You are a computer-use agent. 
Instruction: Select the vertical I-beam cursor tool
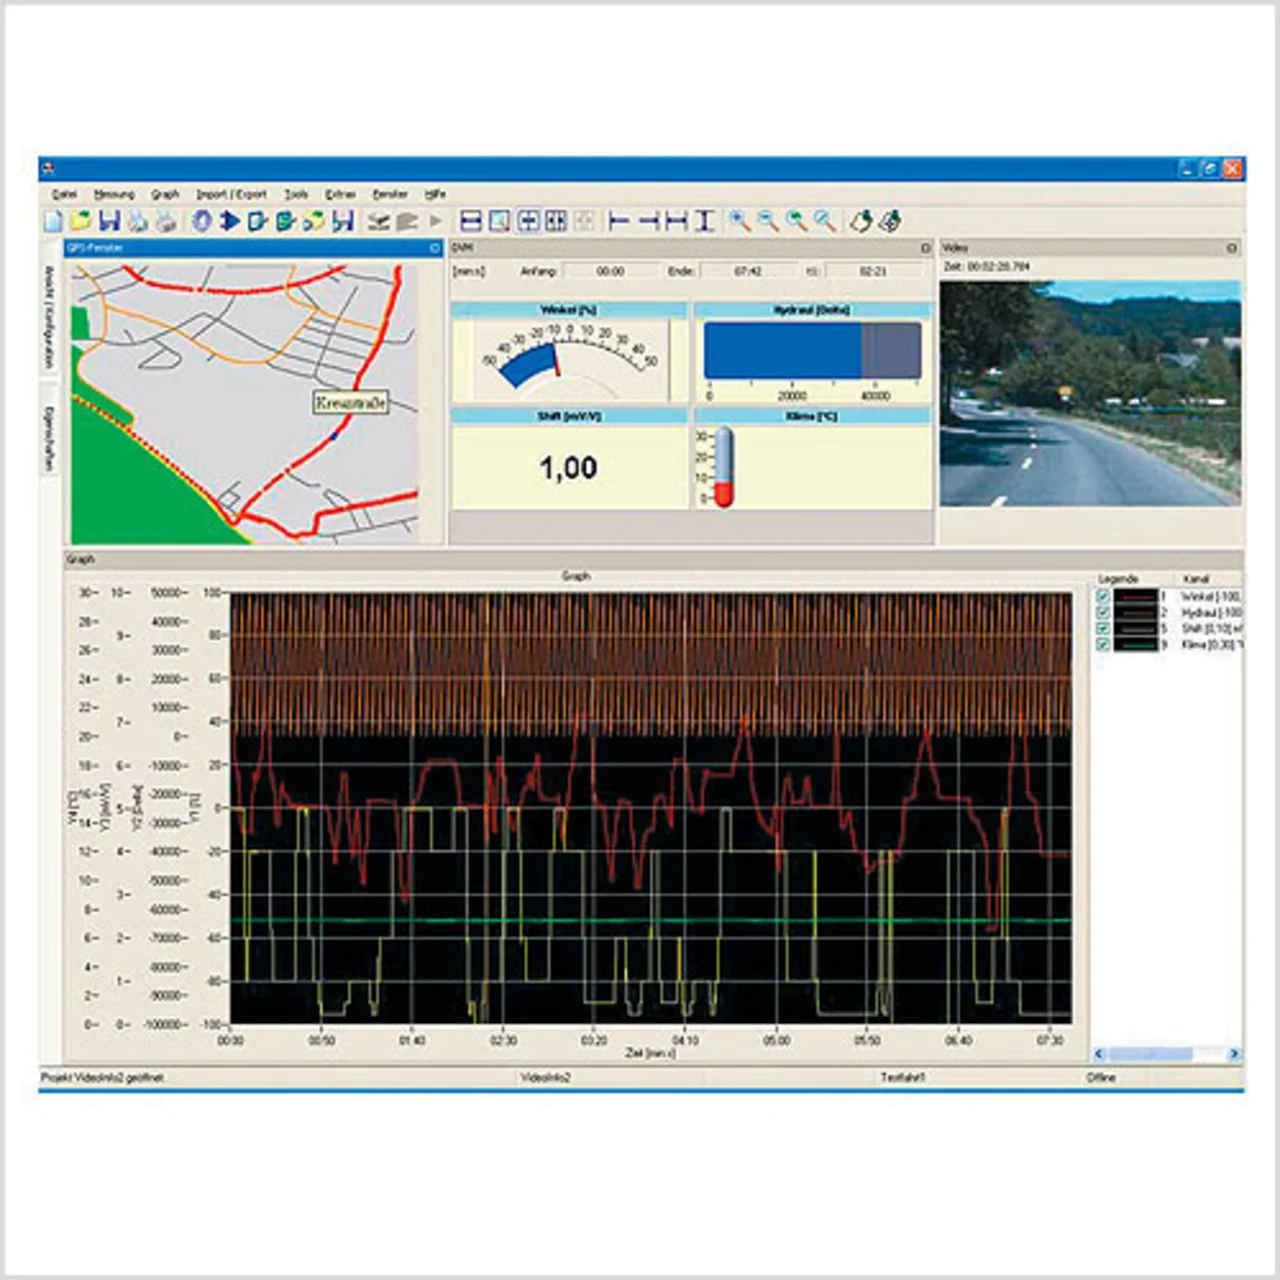pos(705,221)
